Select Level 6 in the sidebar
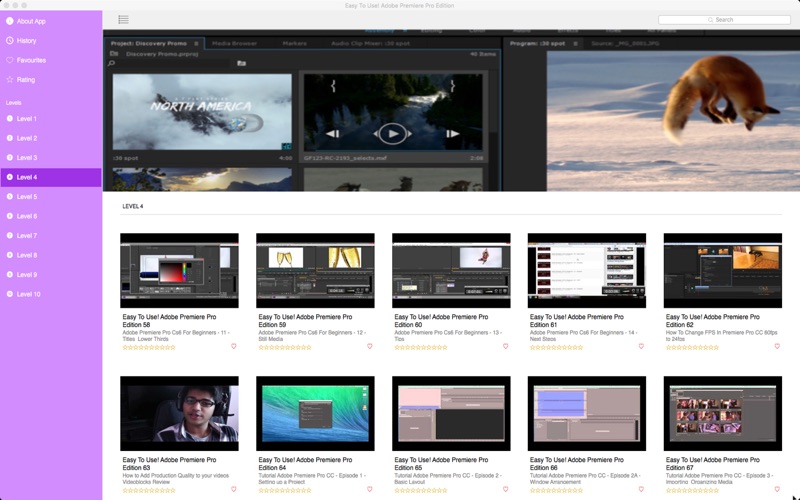Image resolution: width=800 pixels, height=500 pixels. 51,216
